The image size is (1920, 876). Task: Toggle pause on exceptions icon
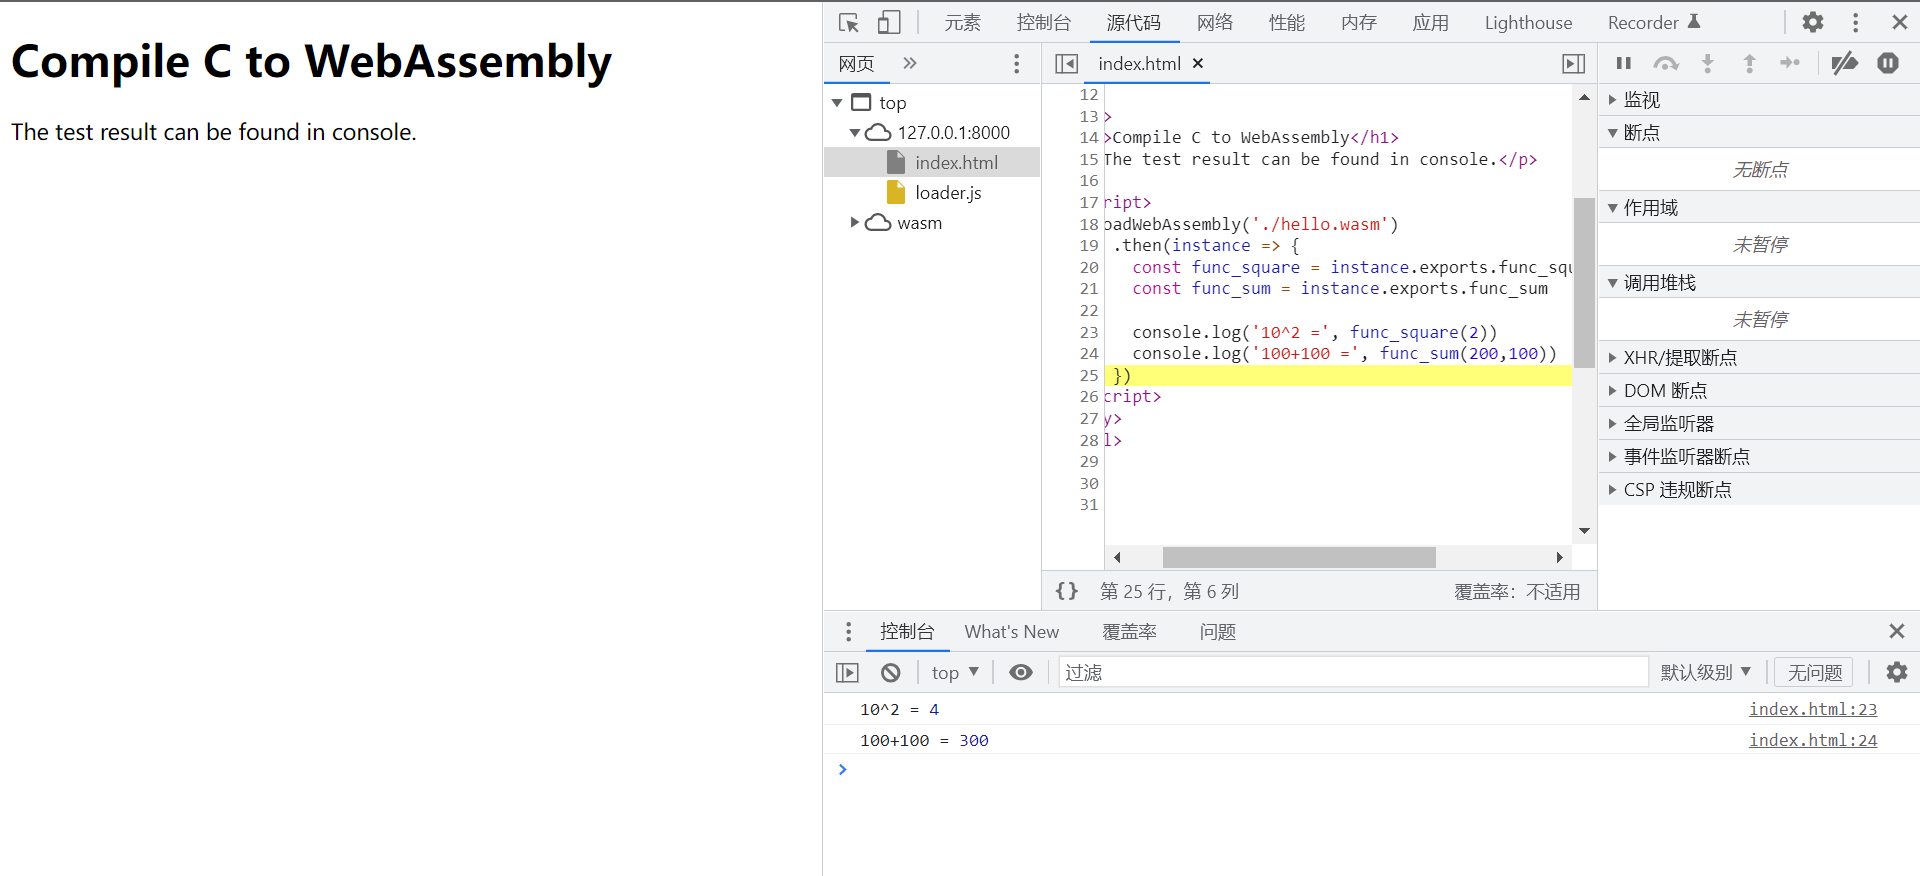click(1888, 63)
